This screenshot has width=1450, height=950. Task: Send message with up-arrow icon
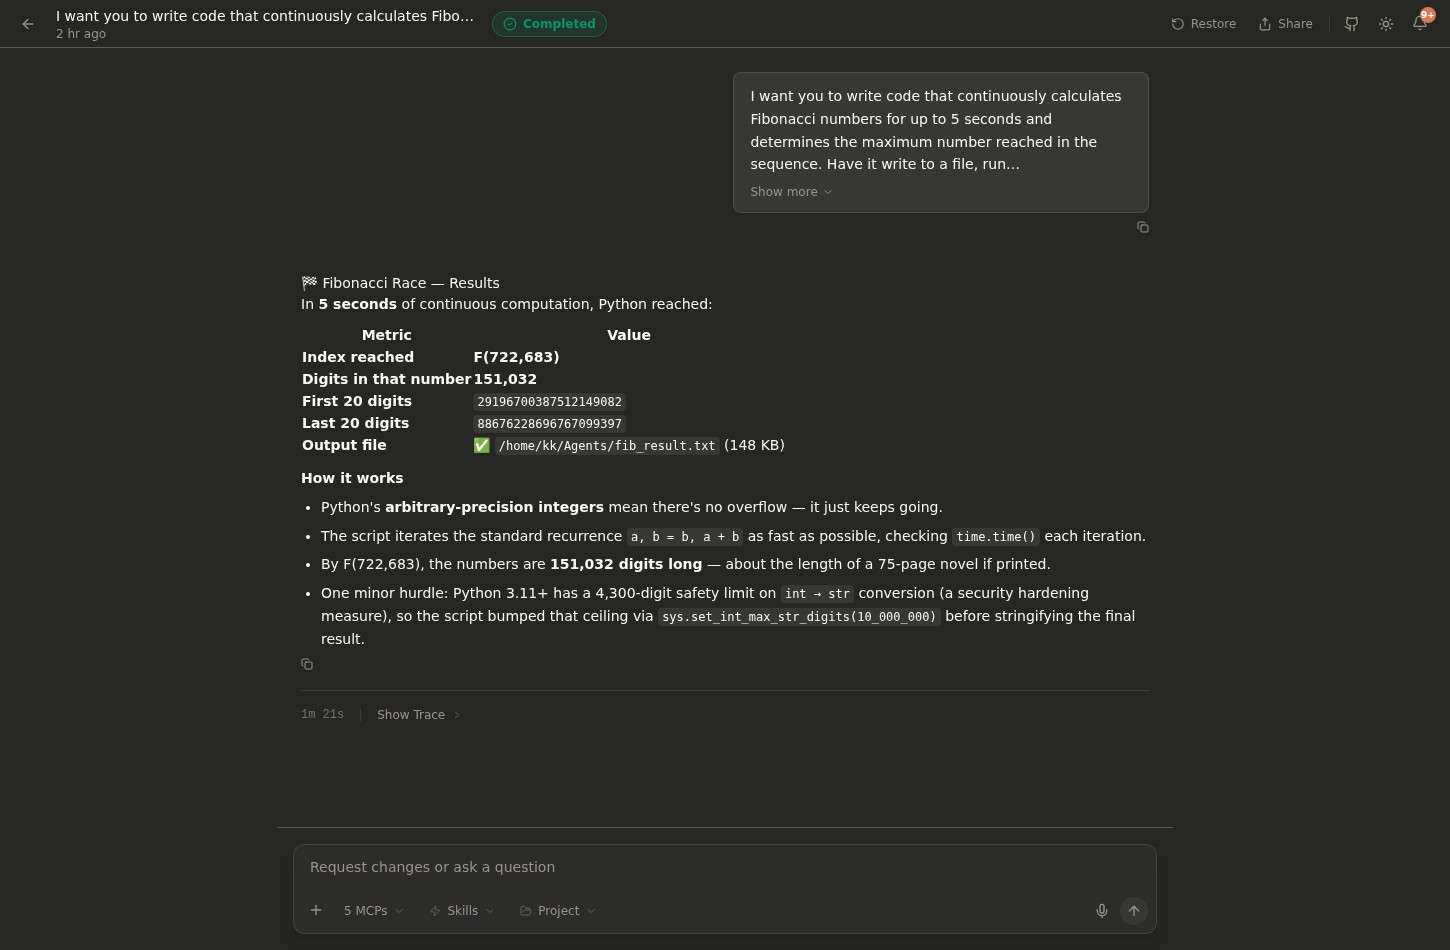point(1134,911)
